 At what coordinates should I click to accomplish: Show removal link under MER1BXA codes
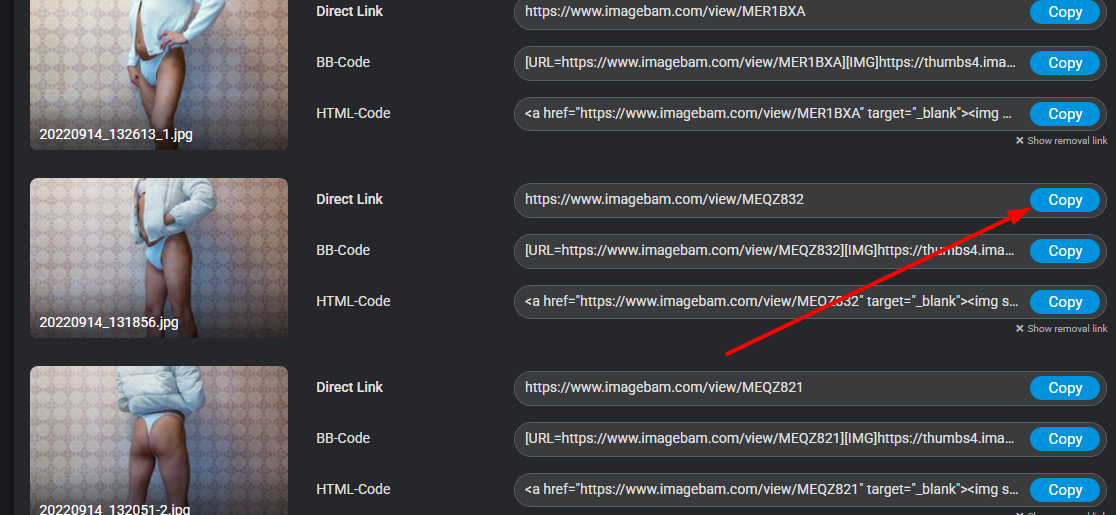point(1061,141)
